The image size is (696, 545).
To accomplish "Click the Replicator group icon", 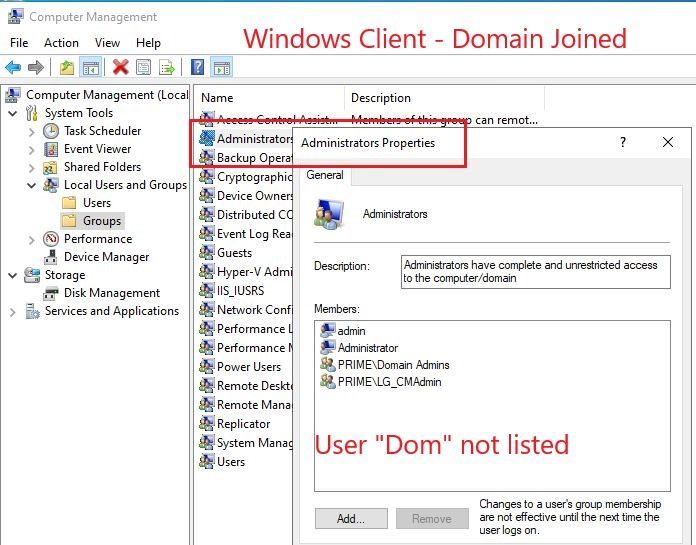I will pyautogui.click(x=206, y=423).
